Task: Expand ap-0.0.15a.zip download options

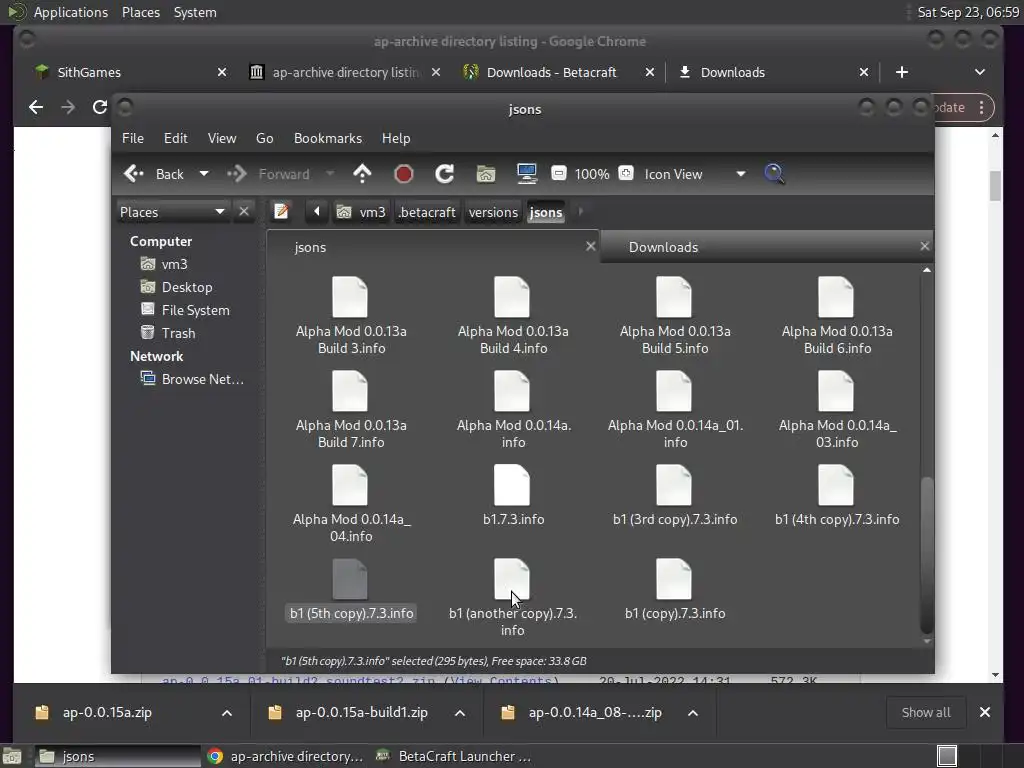Action: coord(227,713)
